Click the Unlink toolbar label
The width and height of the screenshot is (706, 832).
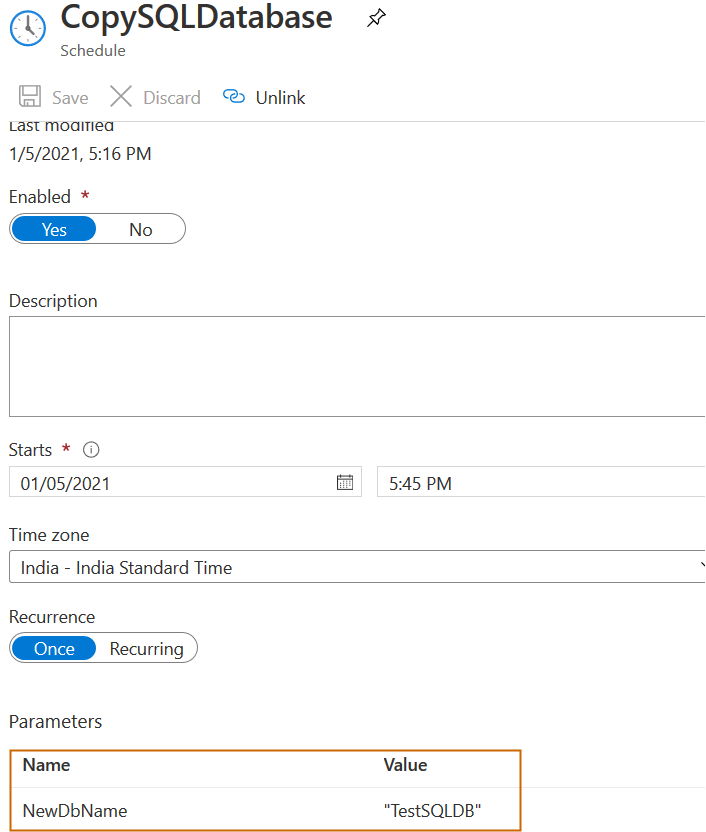[x=280, y=97]
